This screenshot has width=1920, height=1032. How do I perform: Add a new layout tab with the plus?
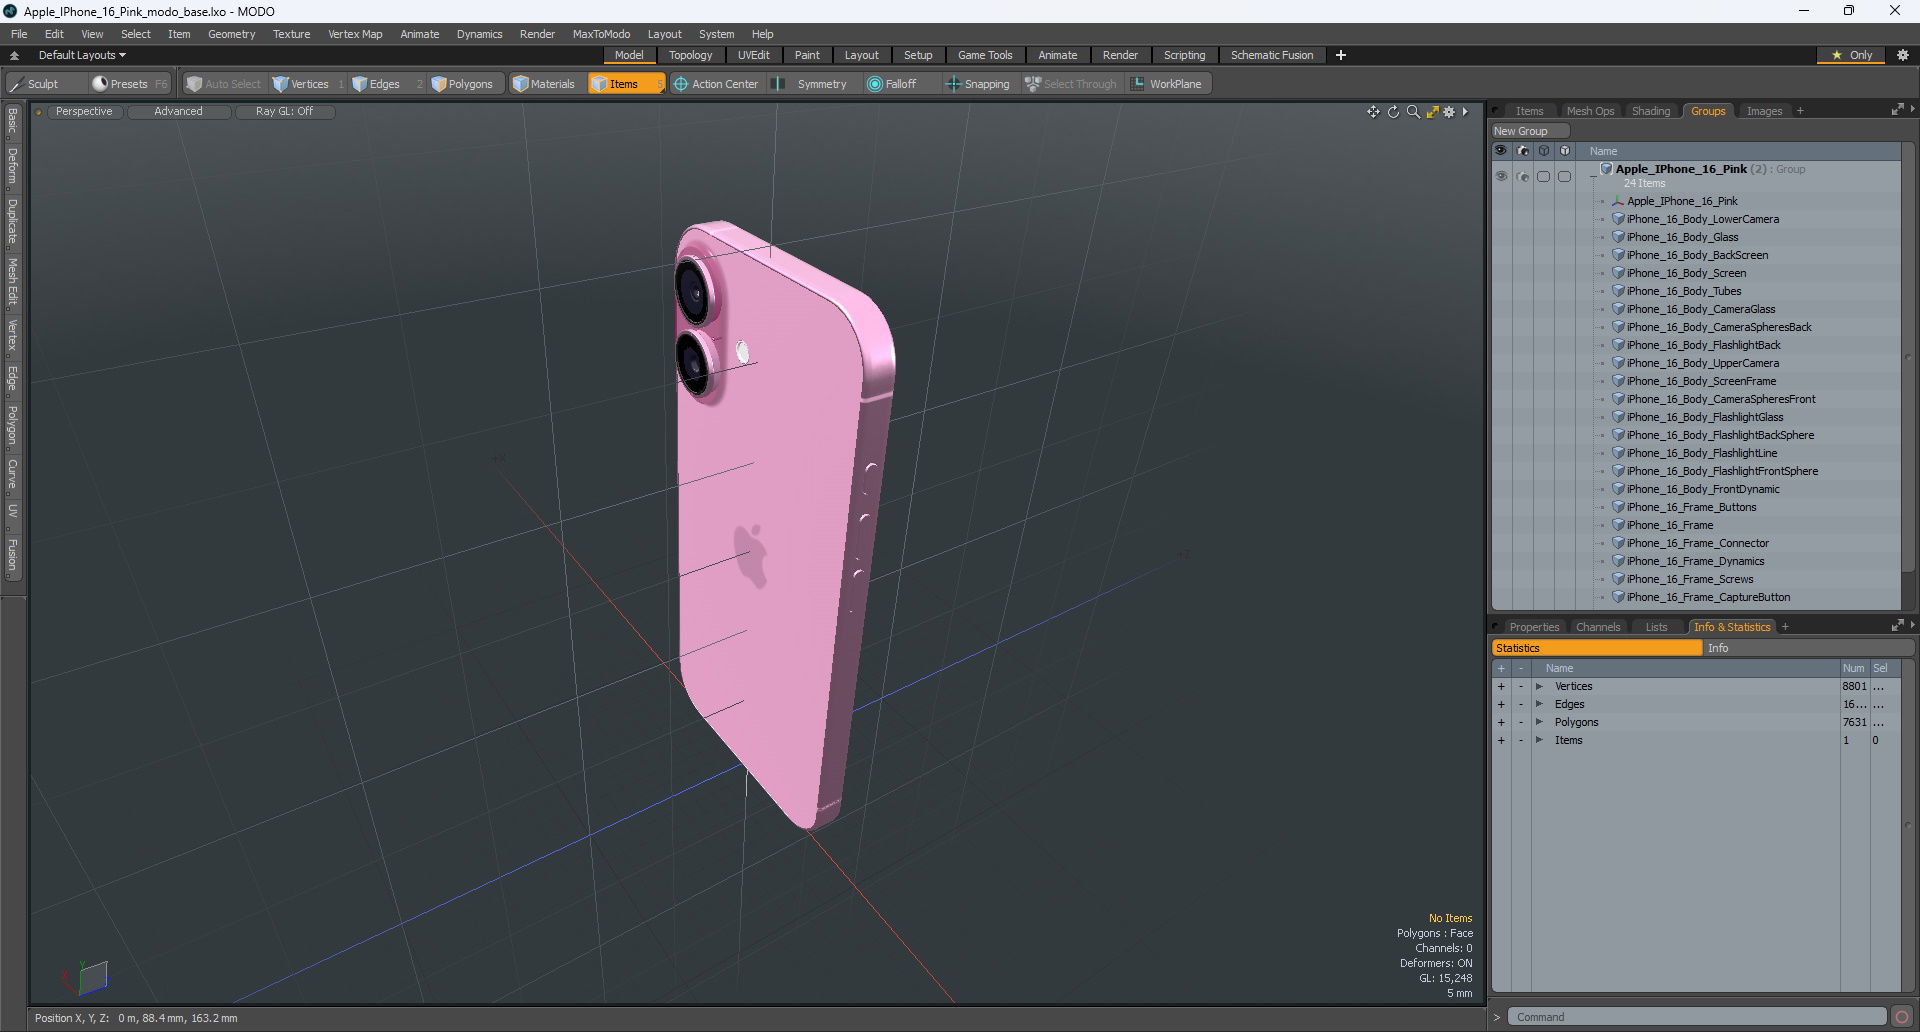click(1341, 55)
